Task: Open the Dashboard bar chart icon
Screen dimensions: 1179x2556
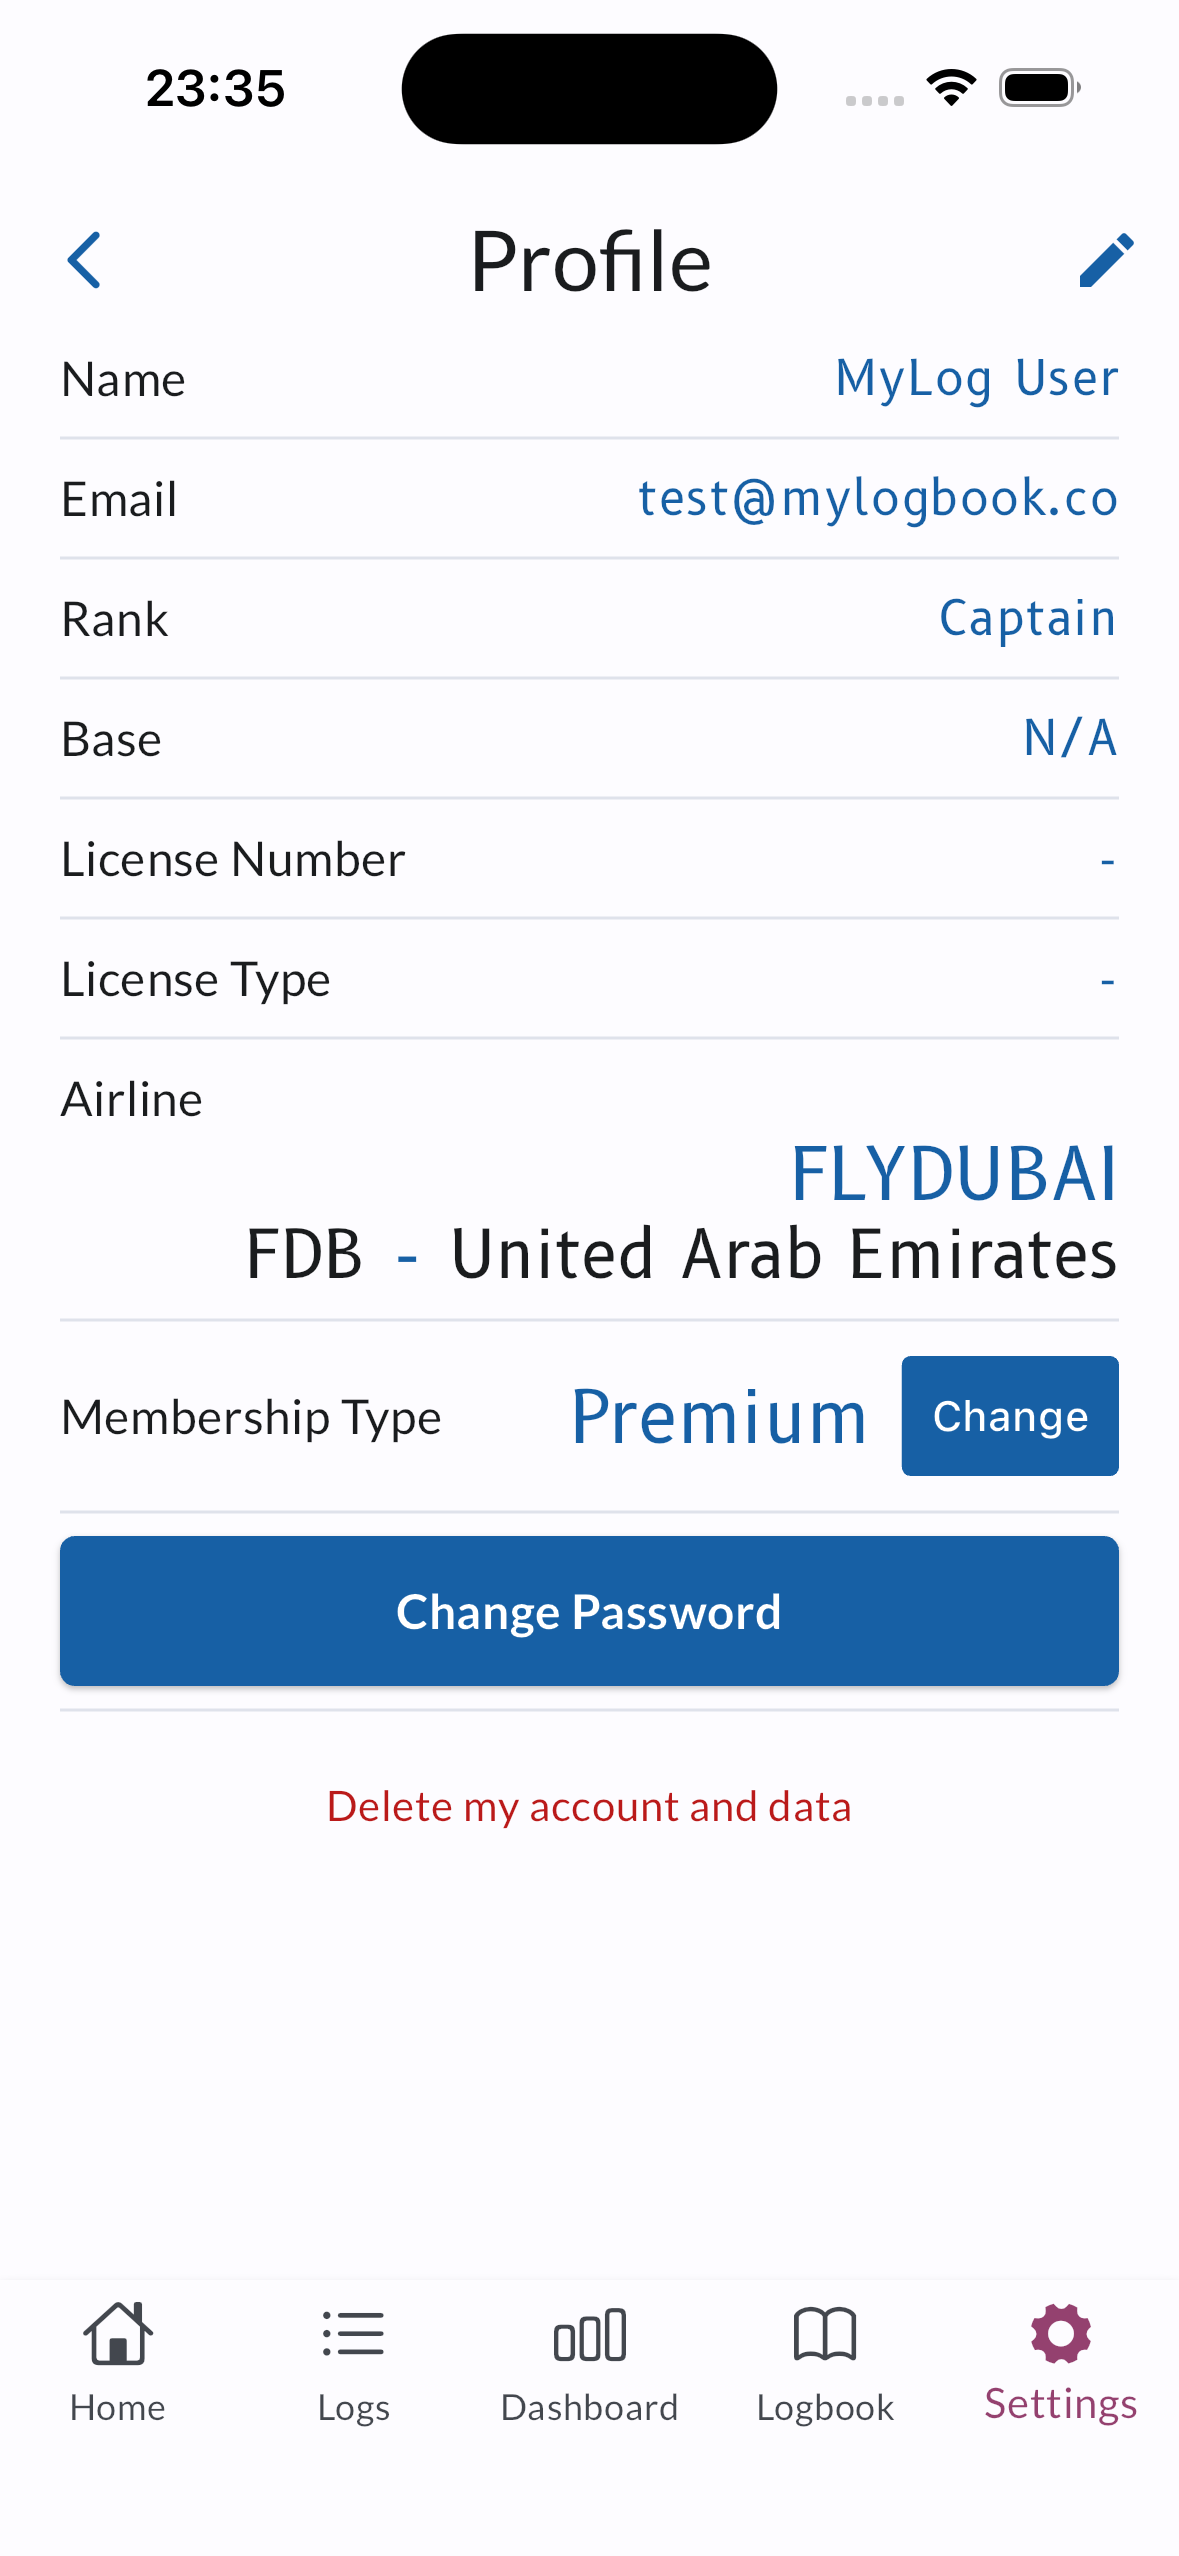Action: point(589,2335)
